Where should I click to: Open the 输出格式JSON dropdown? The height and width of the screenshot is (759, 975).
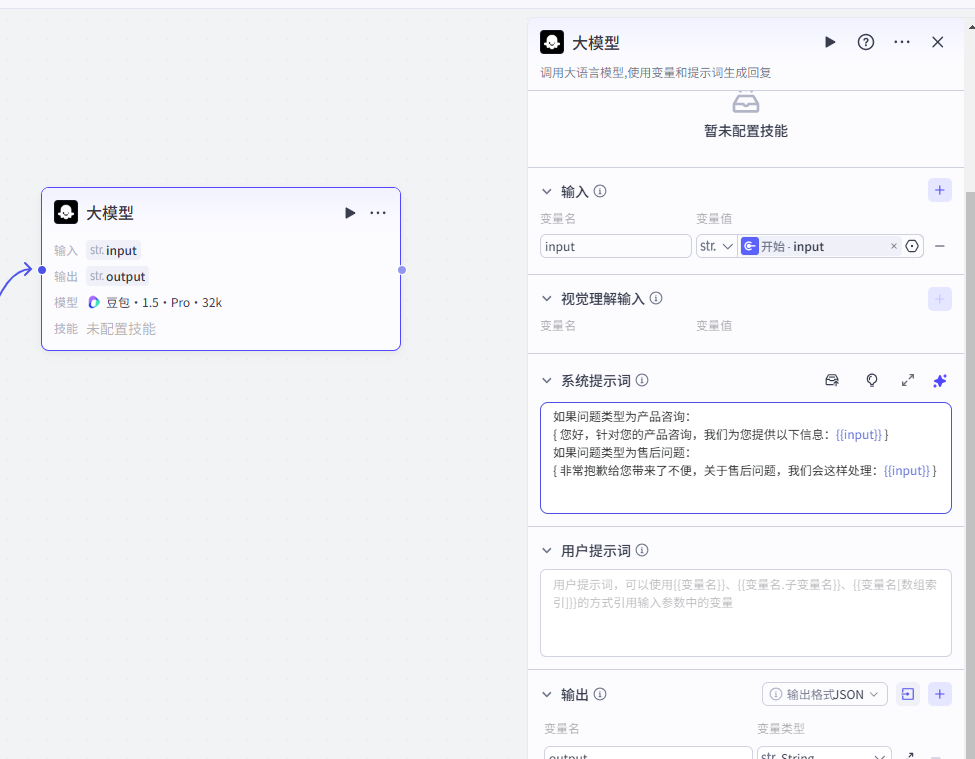coord(825,694)
